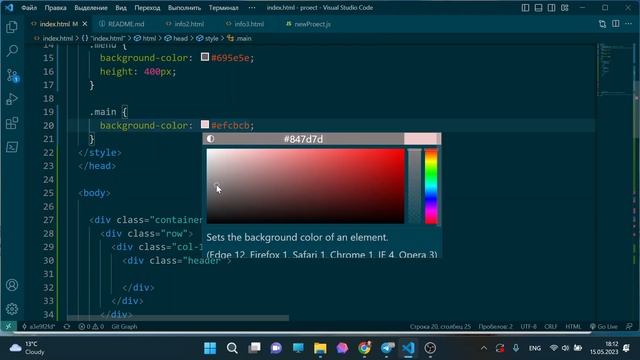
Task: Toggle bottom panel layout icon
Action: click(x=538, y=8)
